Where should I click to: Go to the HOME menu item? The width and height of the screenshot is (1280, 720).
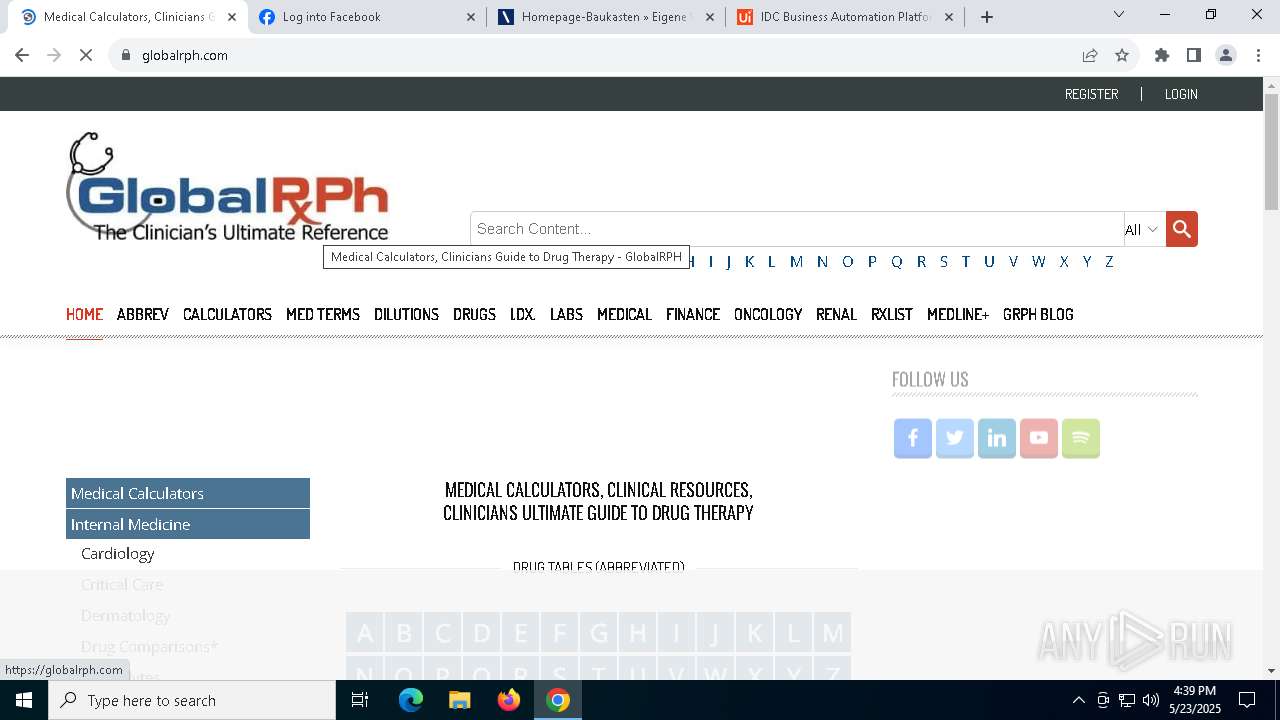[x=84, y=314]
